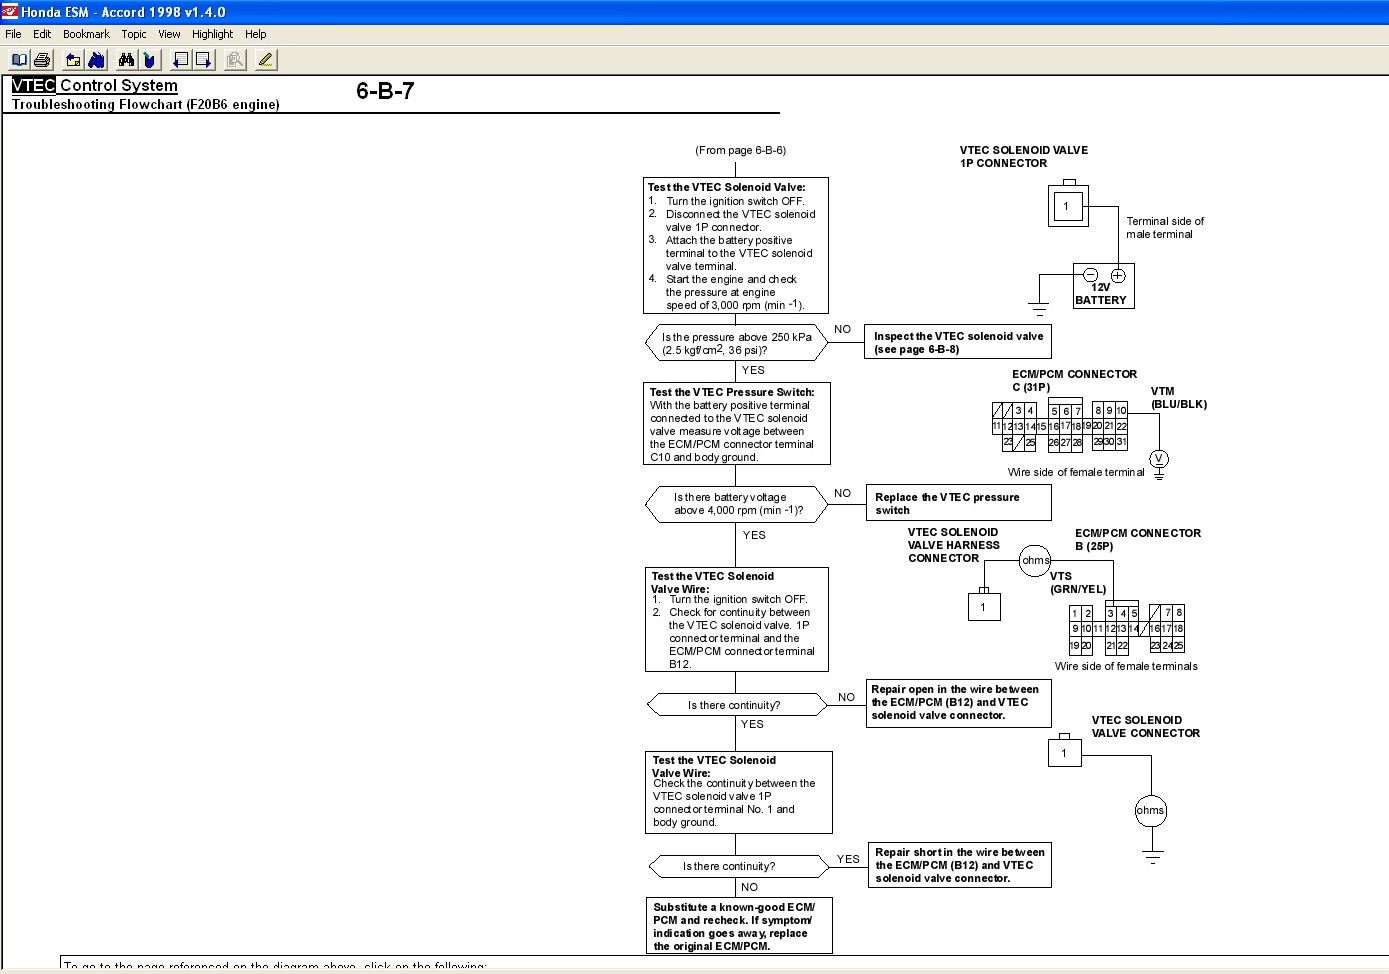Screen dimensions: 1389x974
Task: Open the View menu
Action: 169,34
